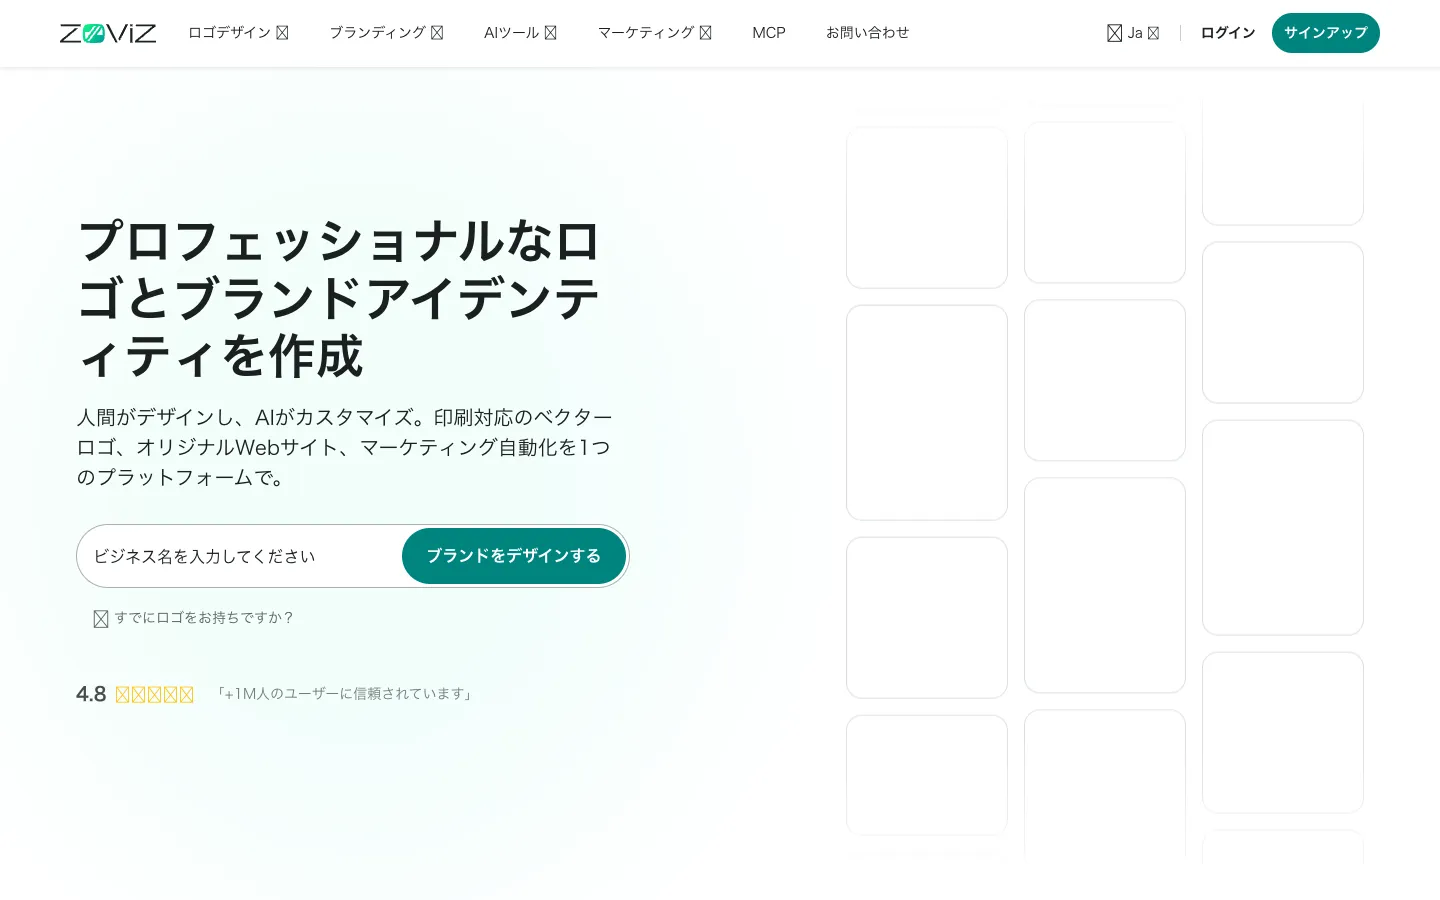Click the すでにロゴをお持ちですか？ link
1440x900 pixels.
pyautogui.click(x=194, y=618)
